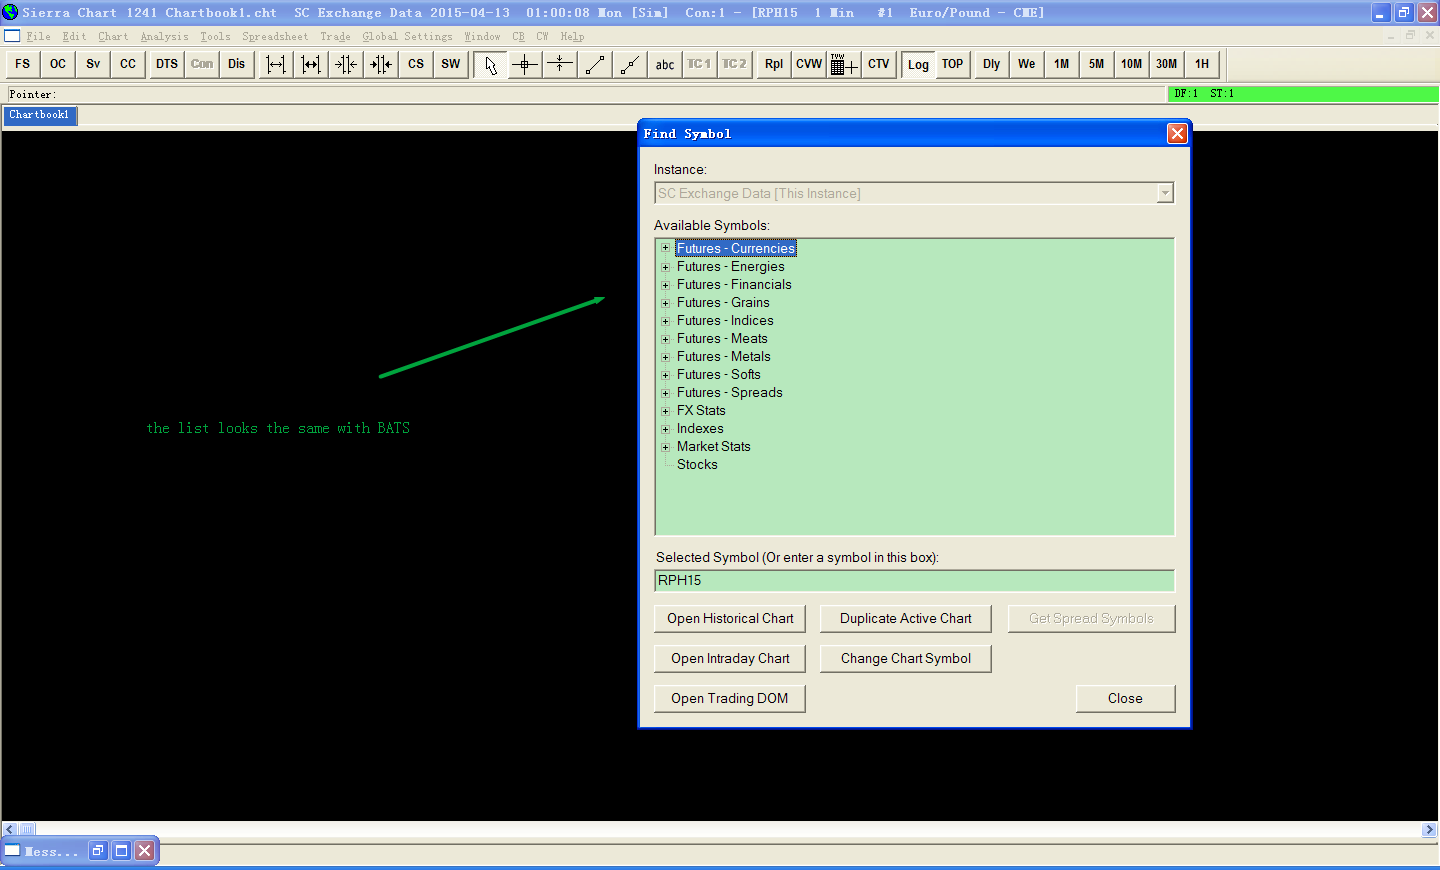
Task: Expand the Futures - Financials node
Action: pos(665,284)
